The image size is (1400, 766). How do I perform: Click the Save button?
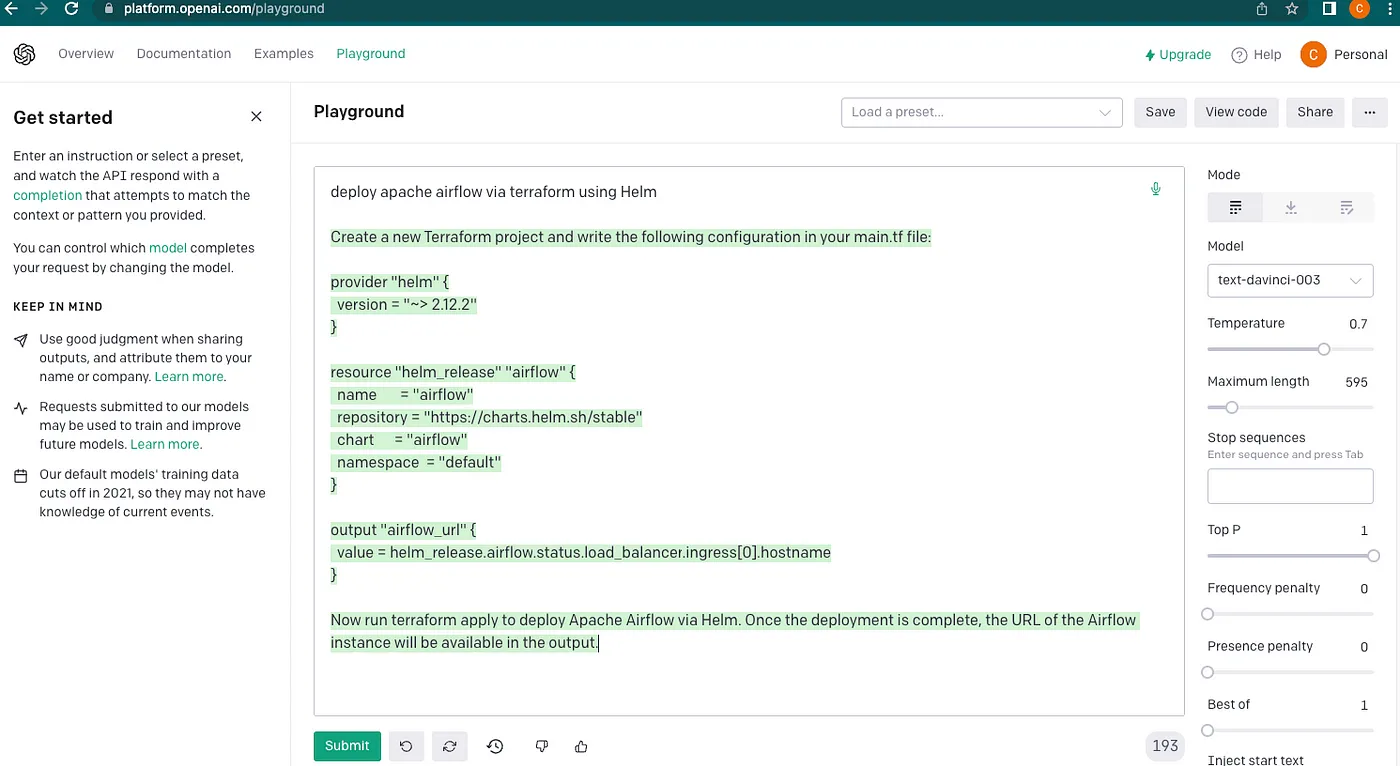tap(1160, 112)
